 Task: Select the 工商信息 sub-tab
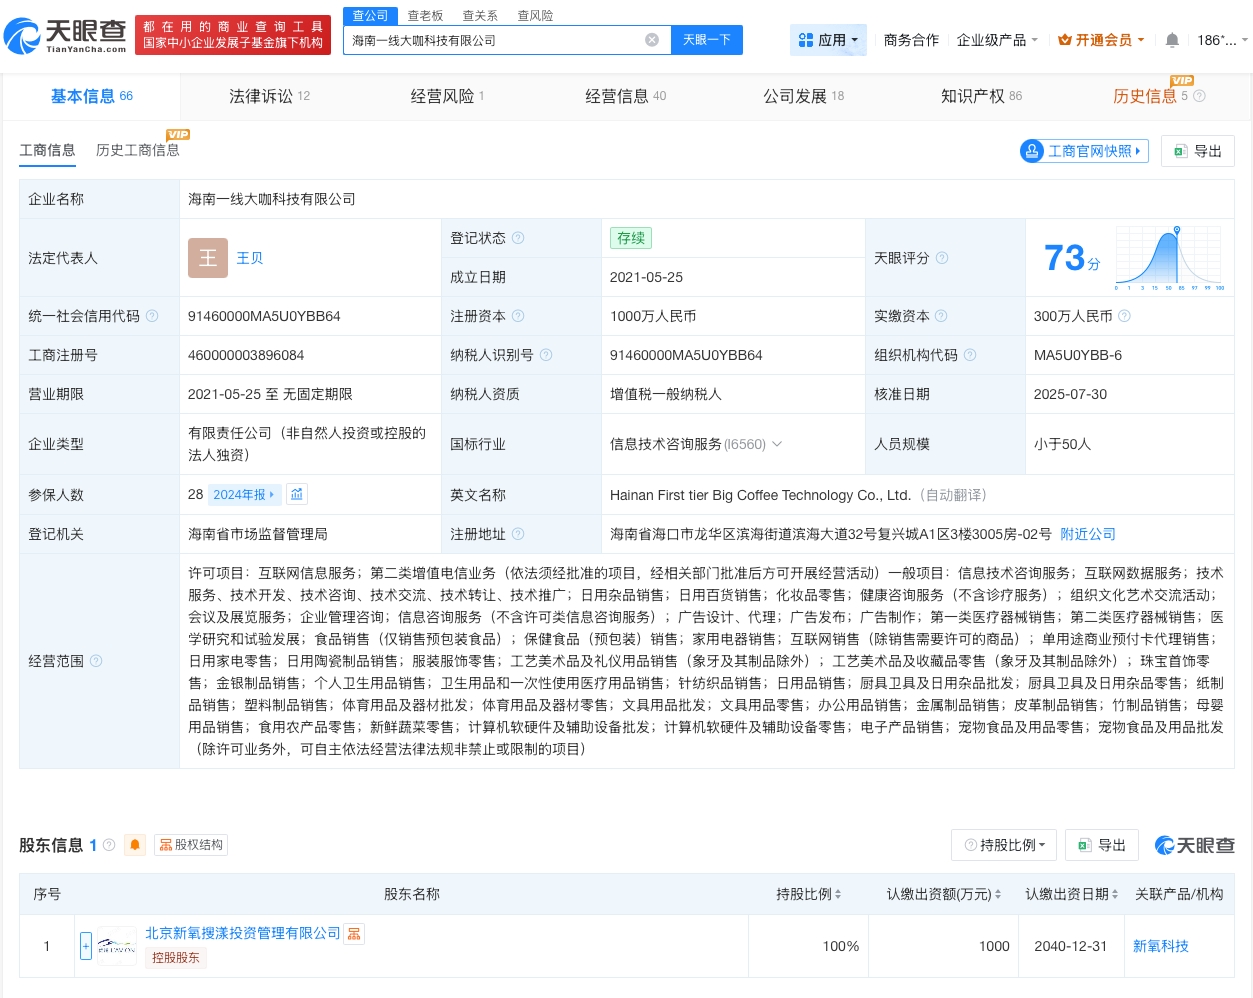click(x=47, y=150)
